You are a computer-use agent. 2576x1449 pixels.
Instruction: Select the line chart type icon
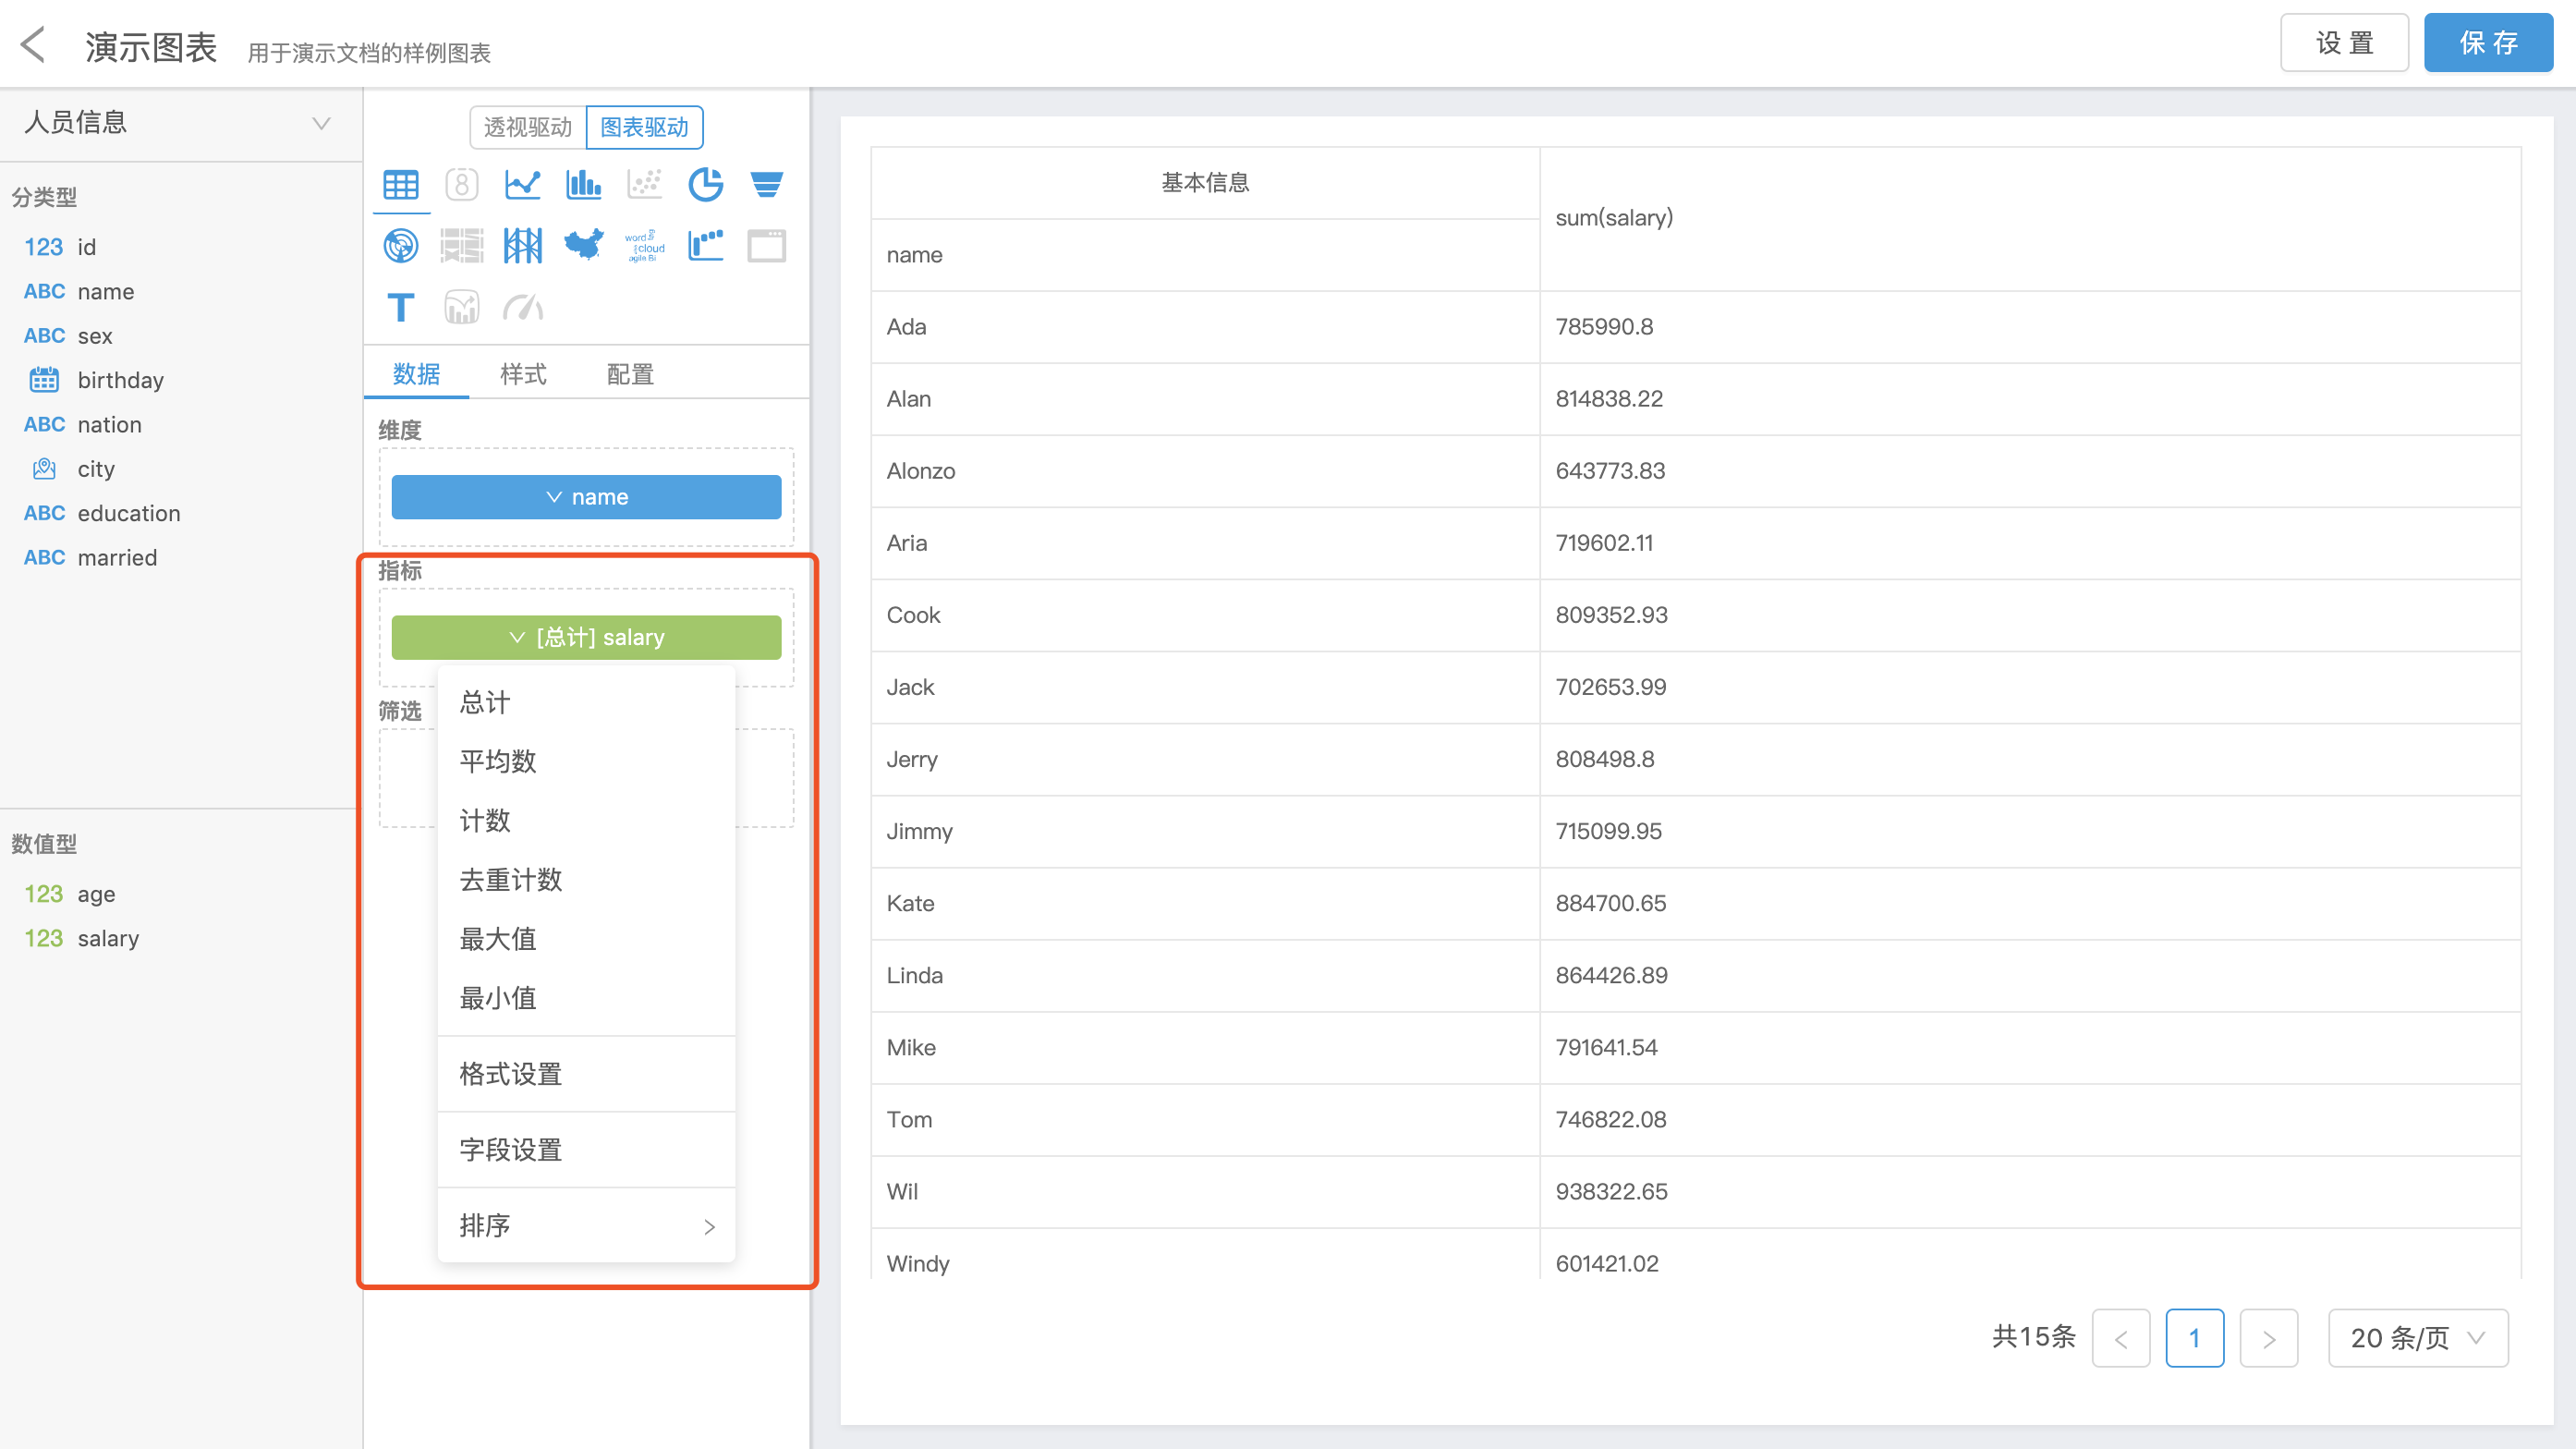[x=522, y=184]
